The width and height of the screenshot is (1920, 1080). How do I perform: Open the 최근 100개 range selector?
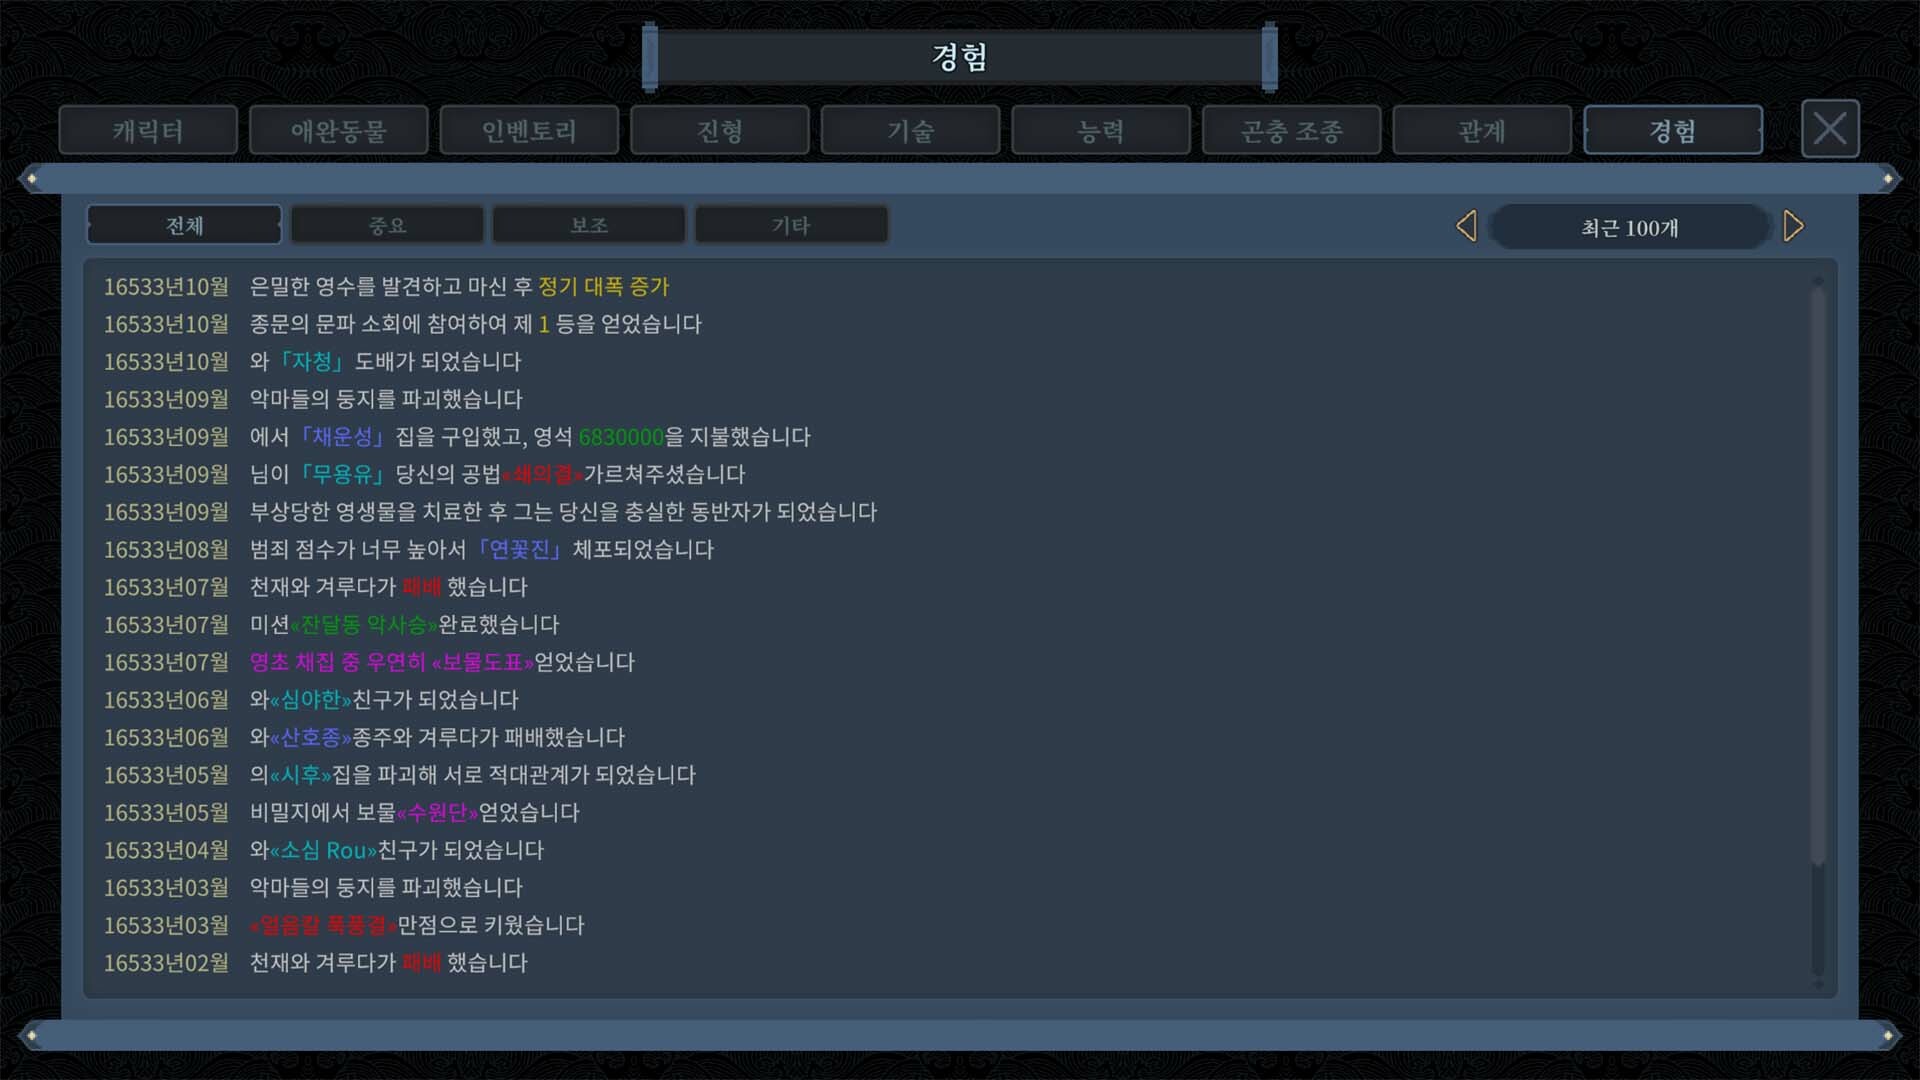click(x=1629, y=227)
